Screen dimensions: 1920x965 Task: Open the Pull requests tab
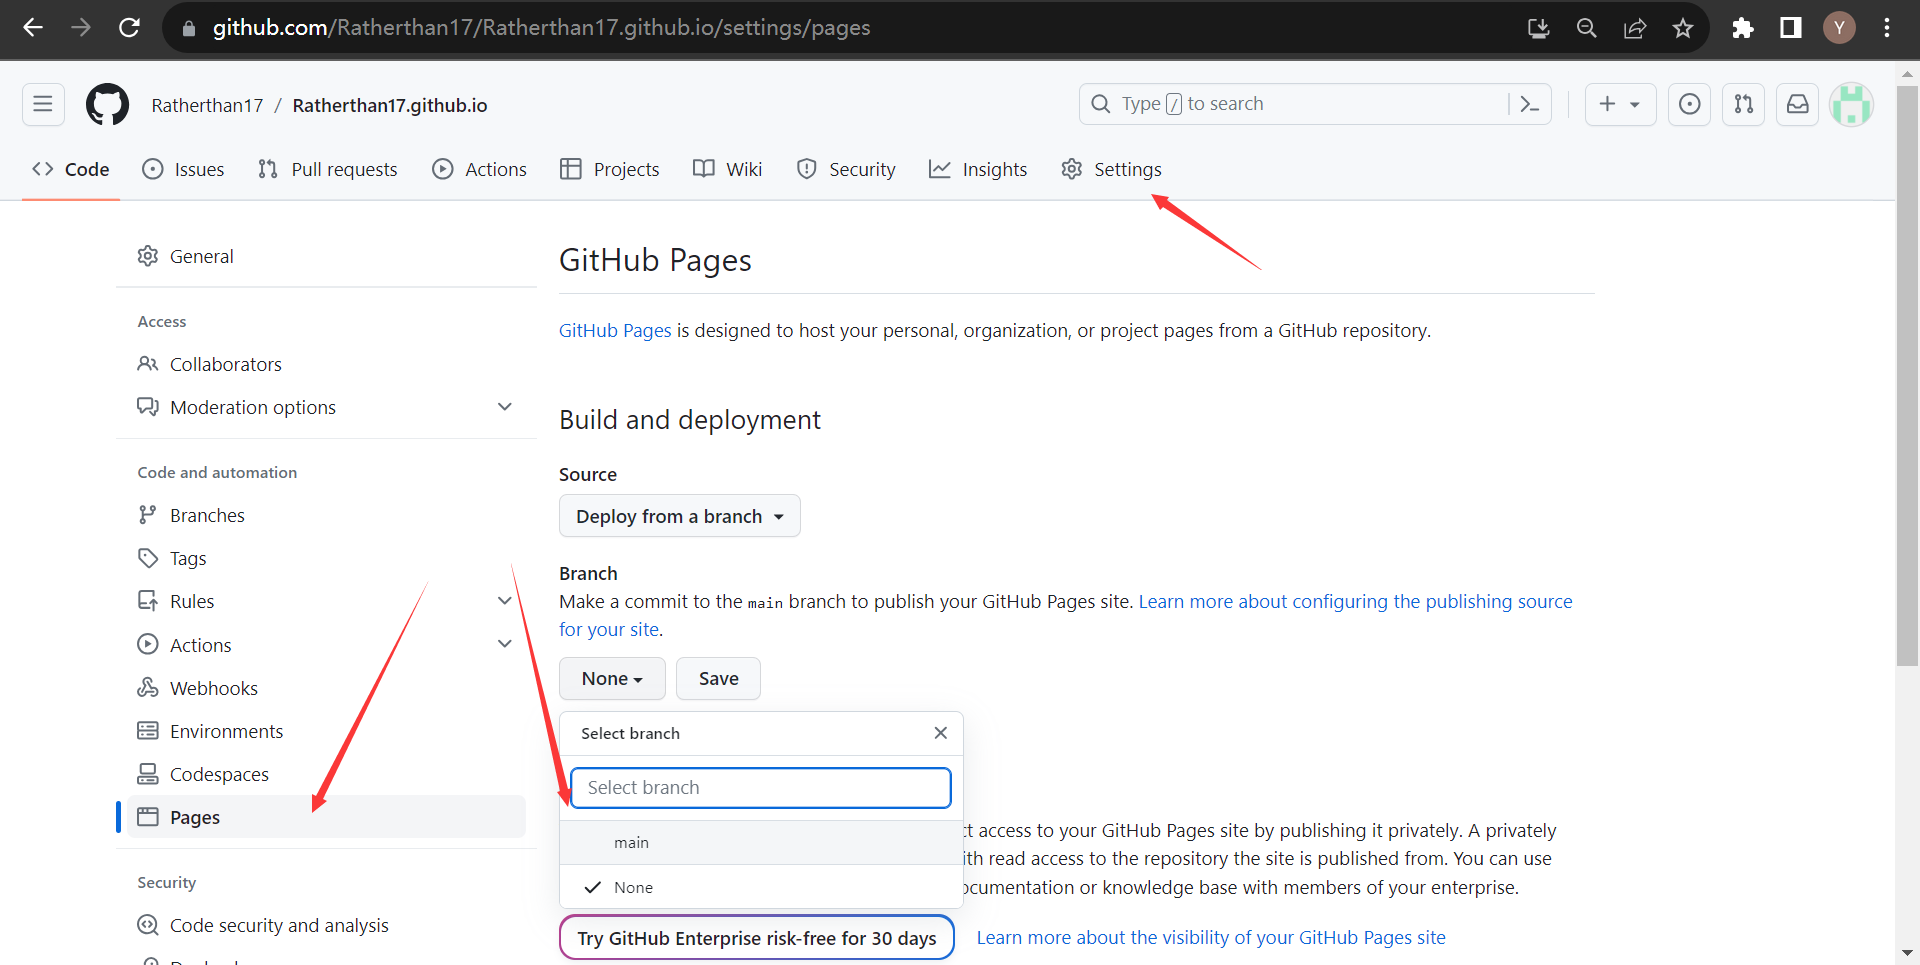point(327,169)
